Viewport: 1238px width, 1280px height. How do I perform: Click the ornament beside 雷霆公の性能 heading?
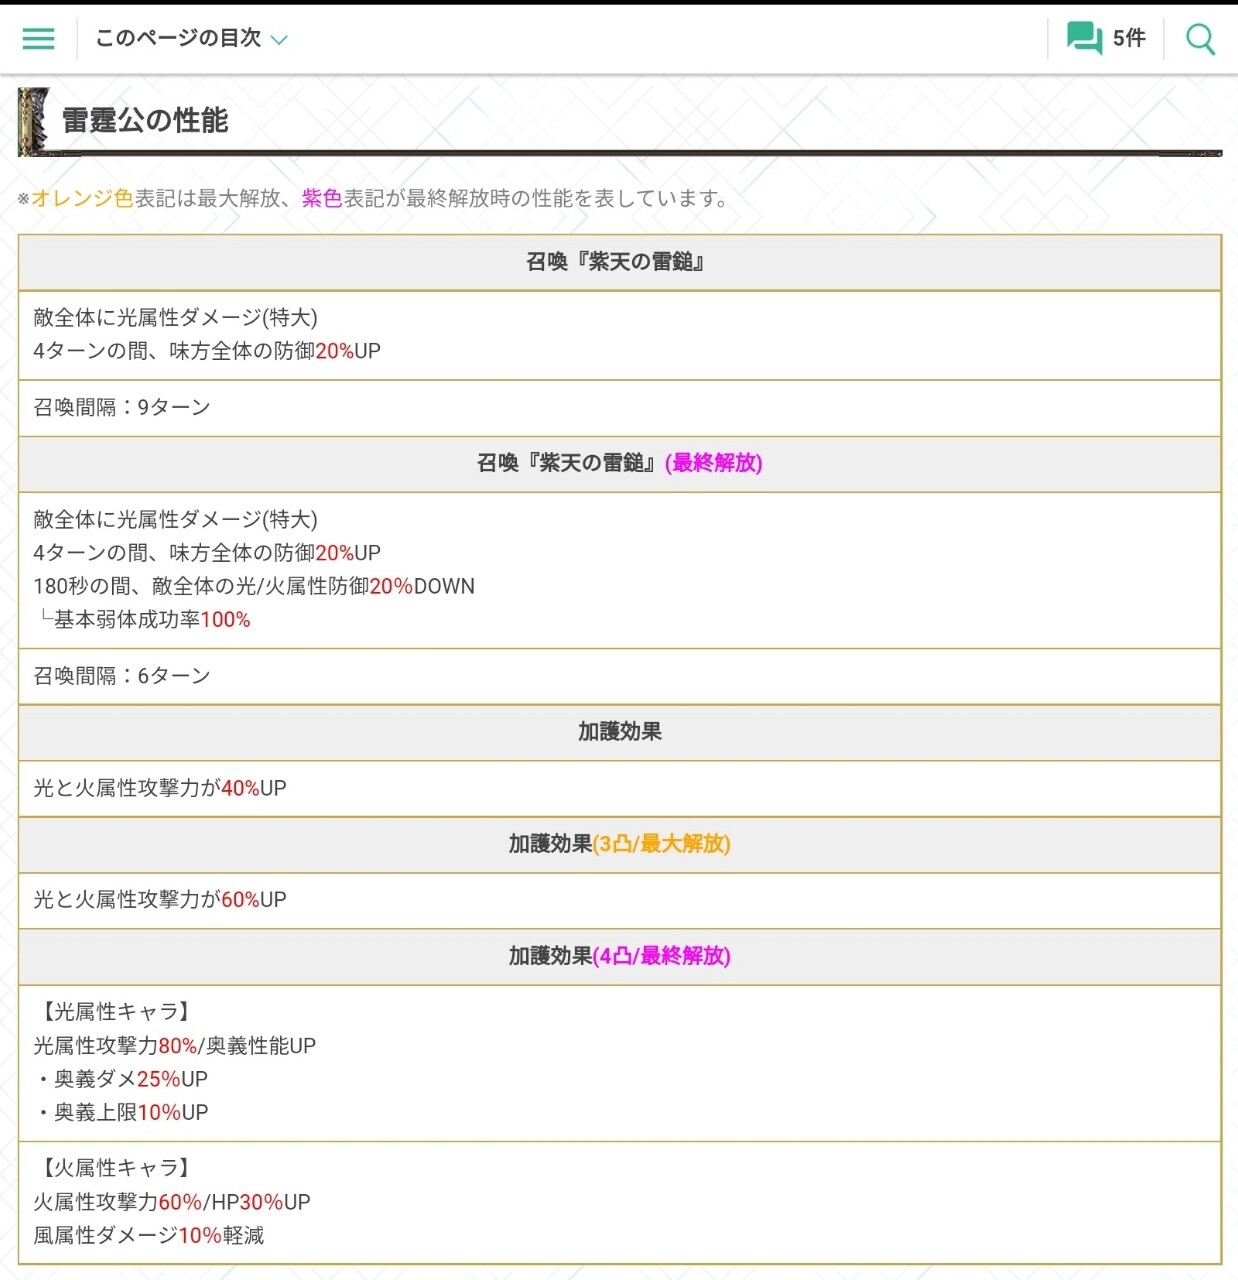click(34, 121)
